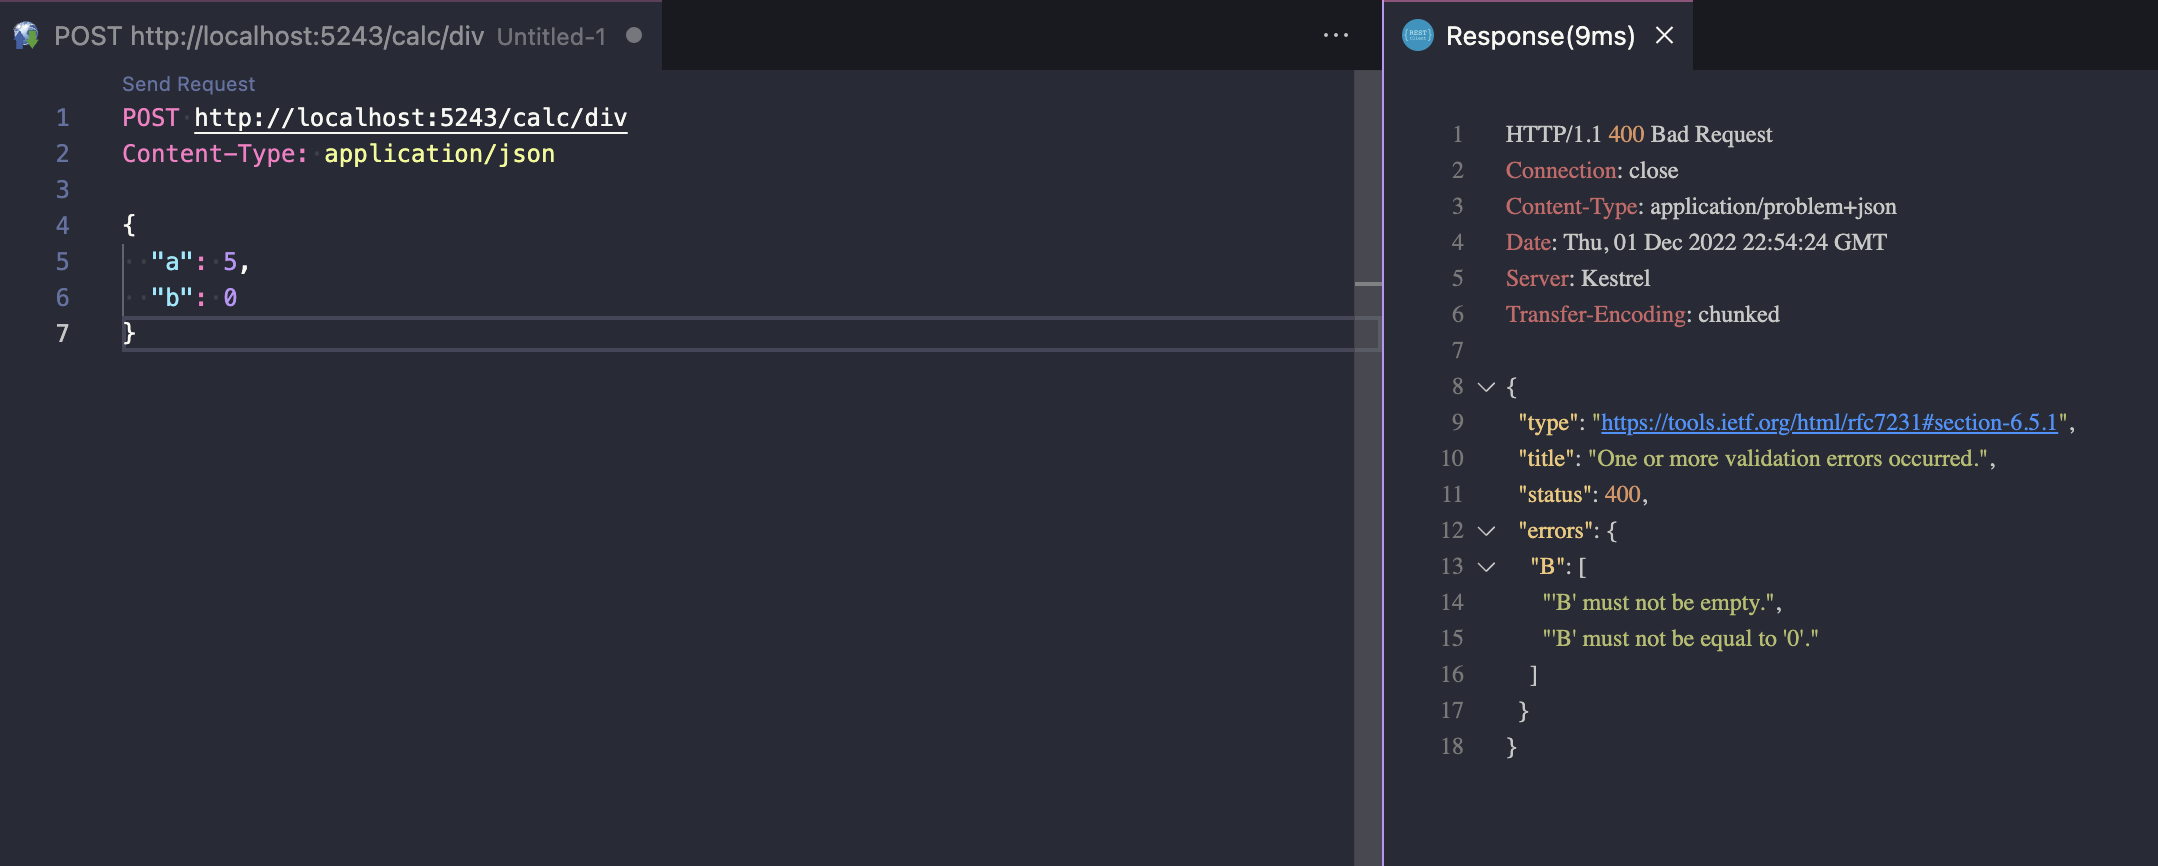Open the rfc7231 section-6.5.1 link
Viewport: 2158px width, 866px height.
click(x=1829, y=422)
